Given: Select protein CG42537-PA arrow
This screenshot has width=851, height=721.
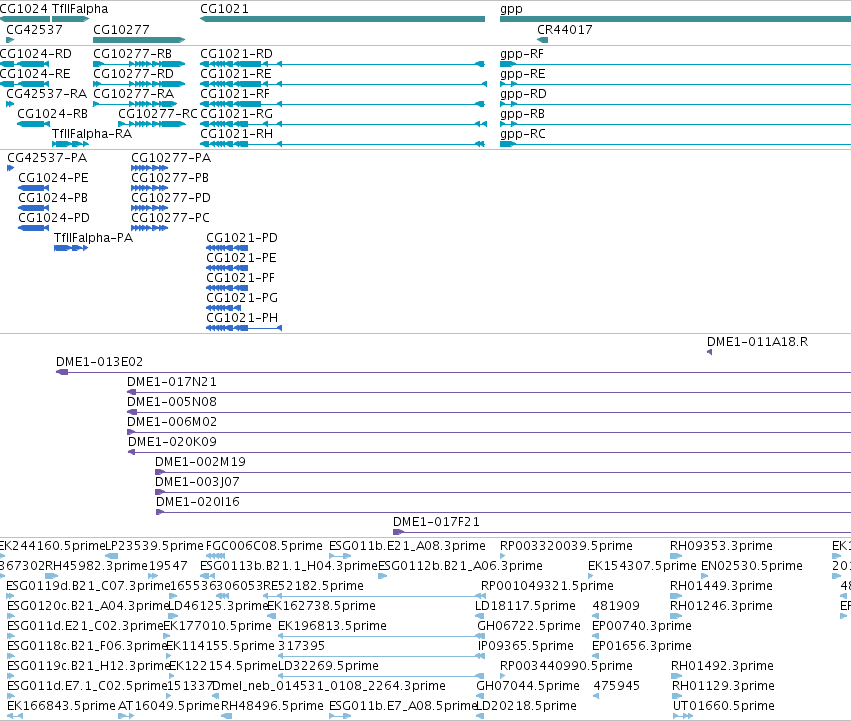Looking at the screenshot, I should 10,168.
